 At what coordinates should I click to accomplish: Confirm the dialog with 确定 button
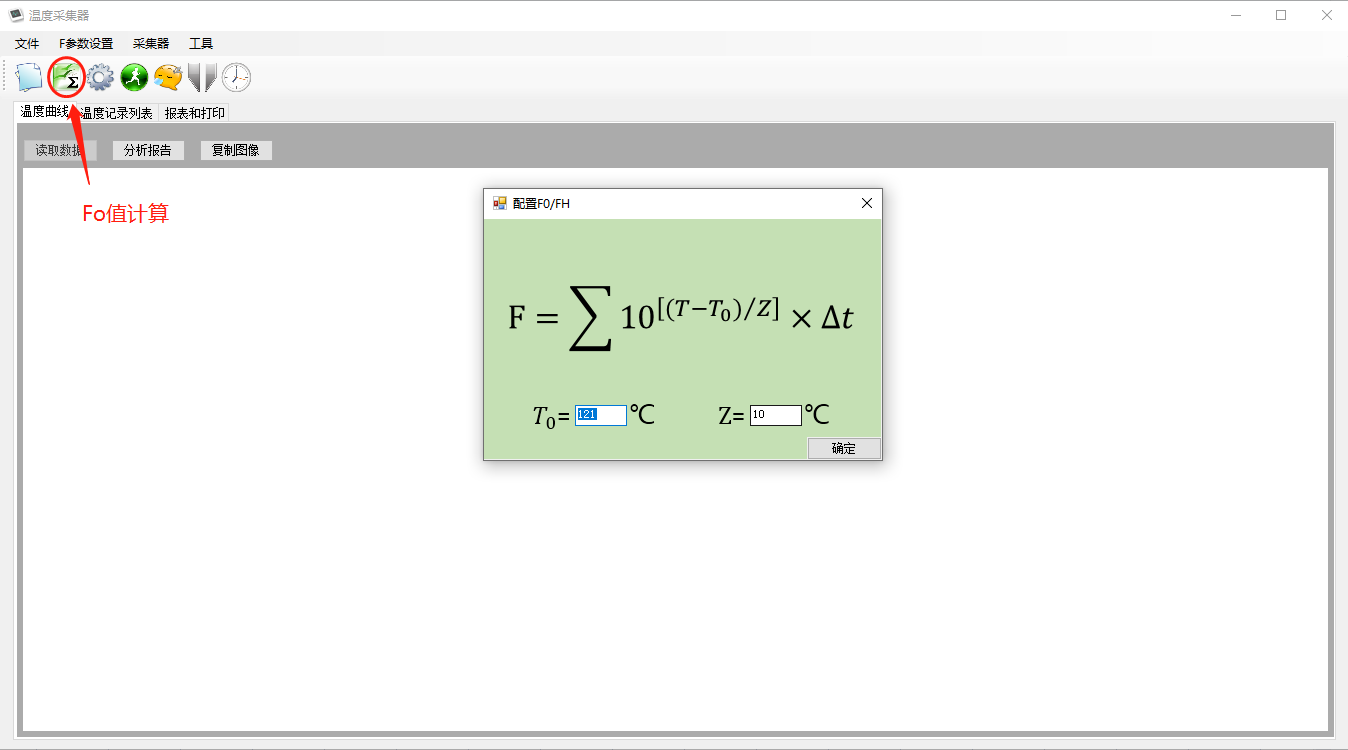[844, 449]
